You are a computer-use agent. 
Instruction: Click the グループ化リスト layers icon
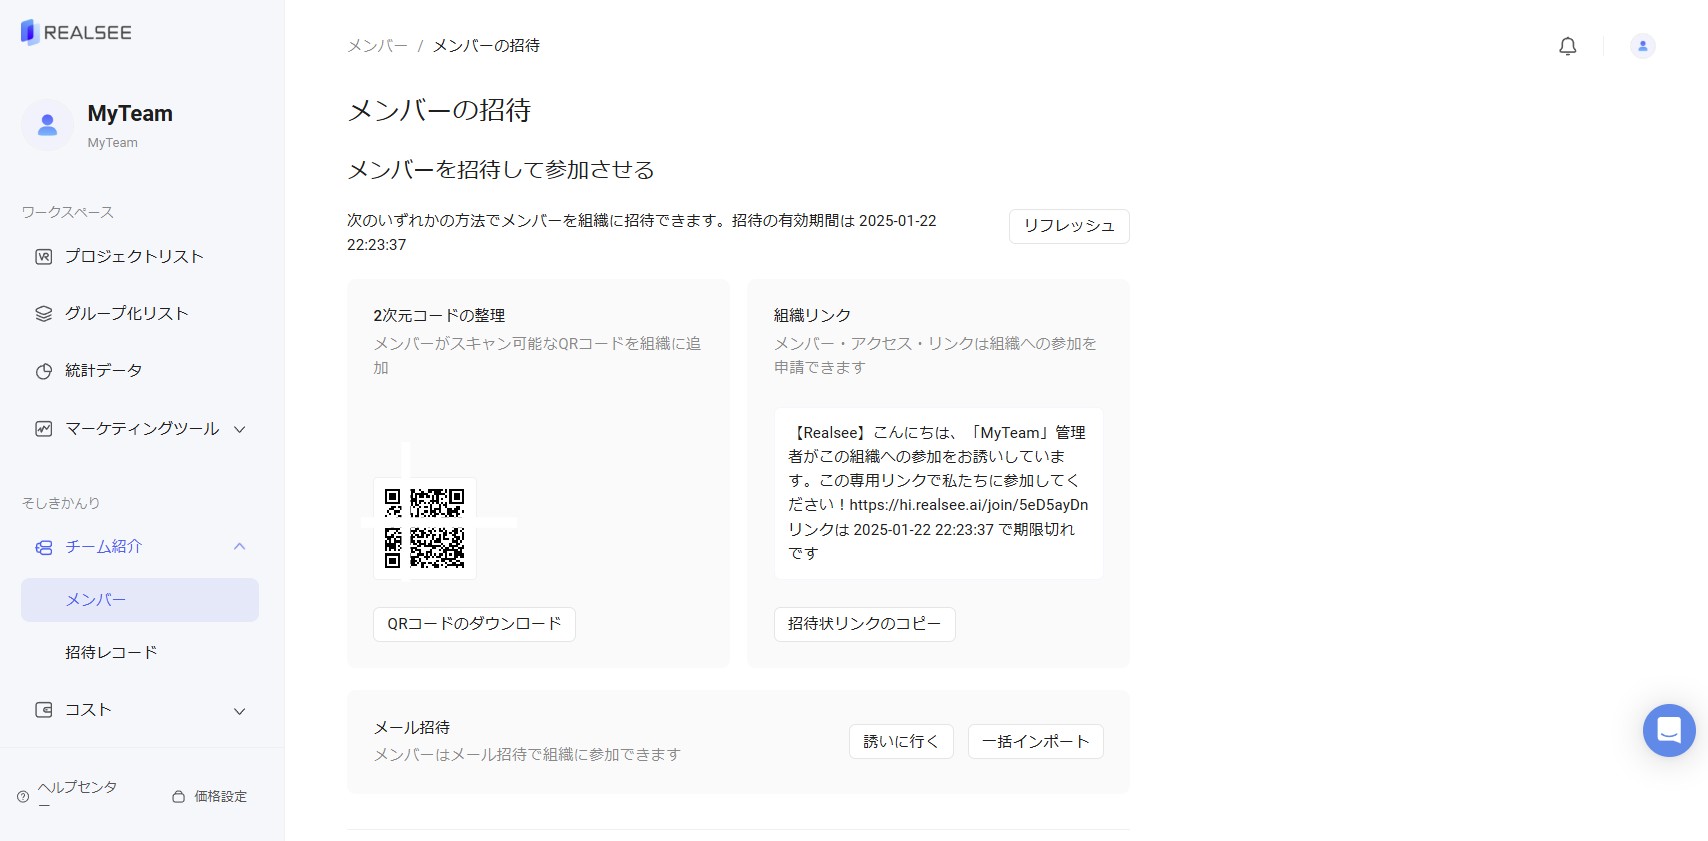click(x=44, y=314)
